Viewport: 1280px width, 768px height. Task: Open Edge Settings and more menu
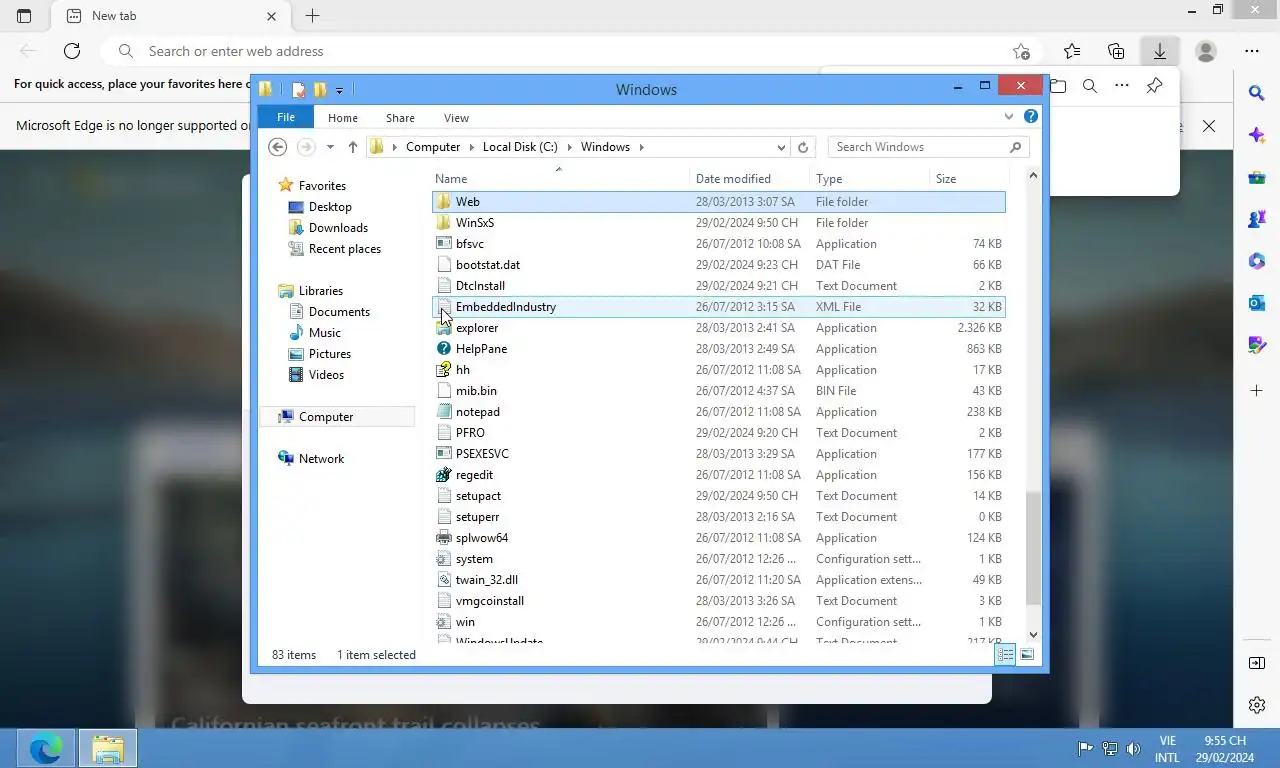(x=1252, y=51)
